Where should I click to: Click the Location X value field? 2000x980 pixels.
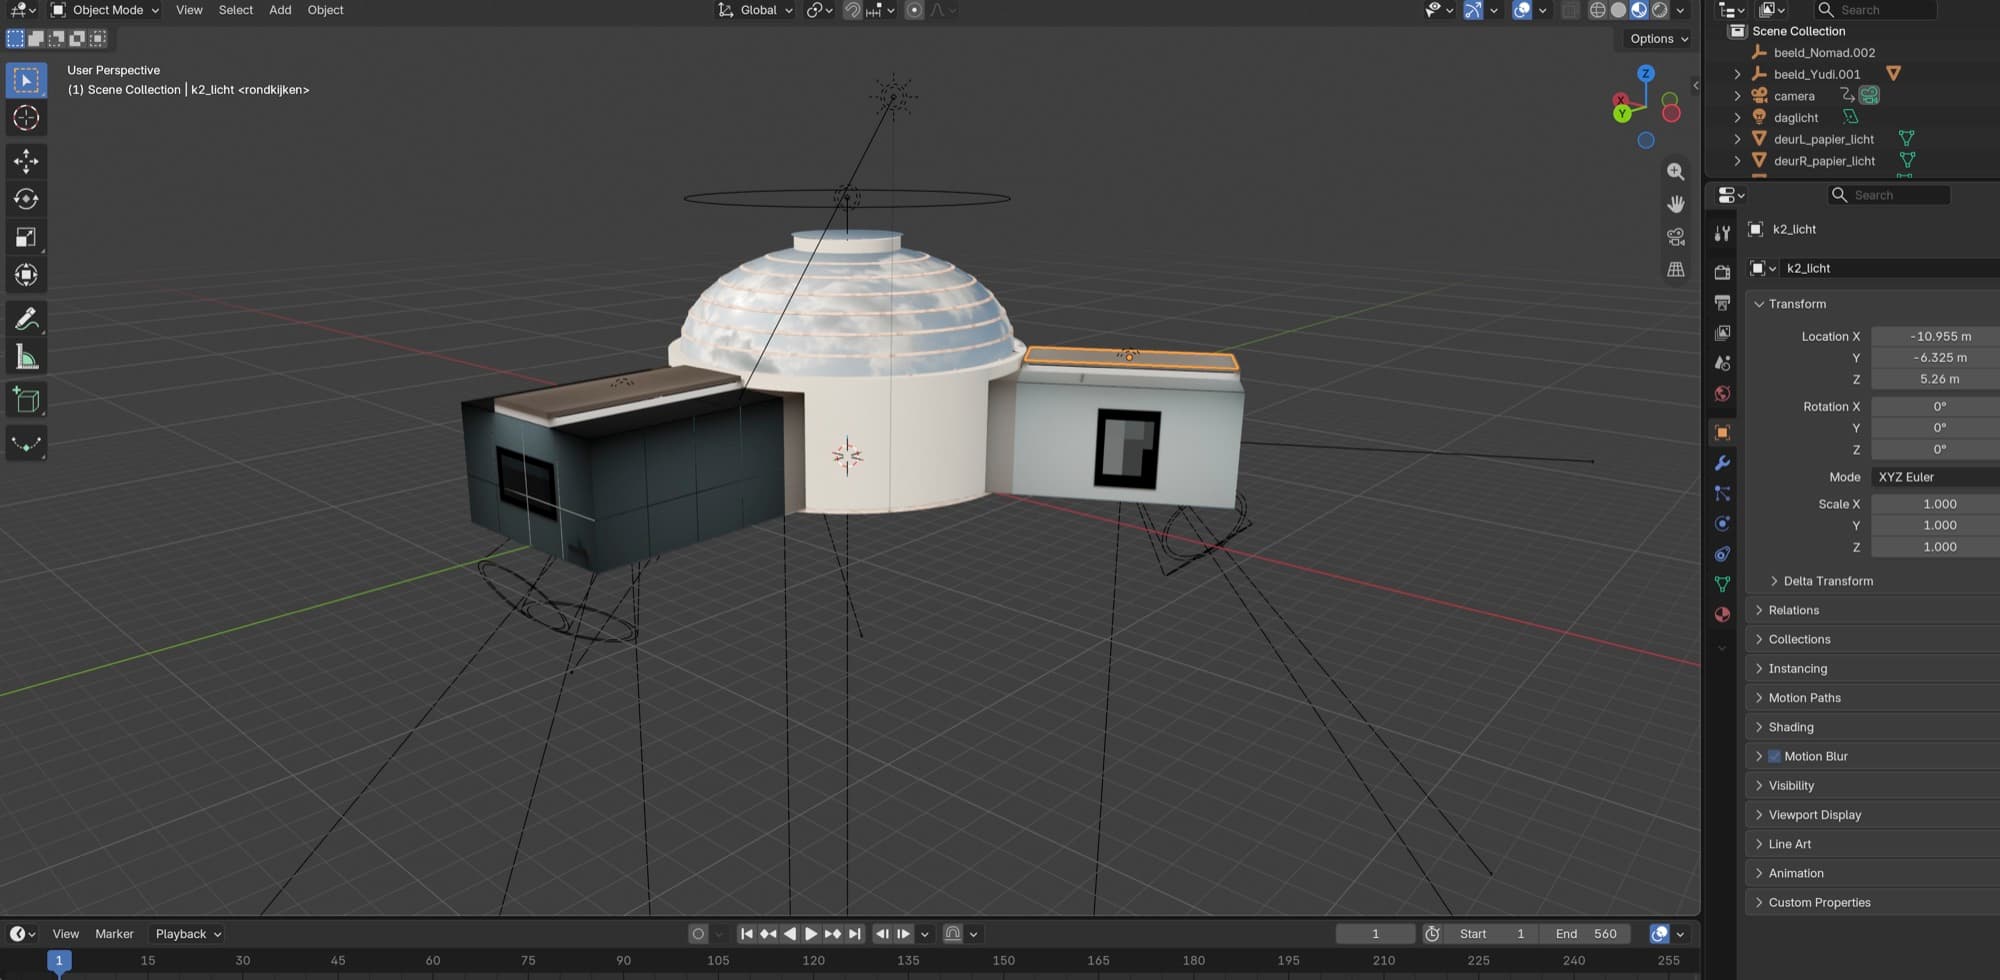click(1934, 337)
